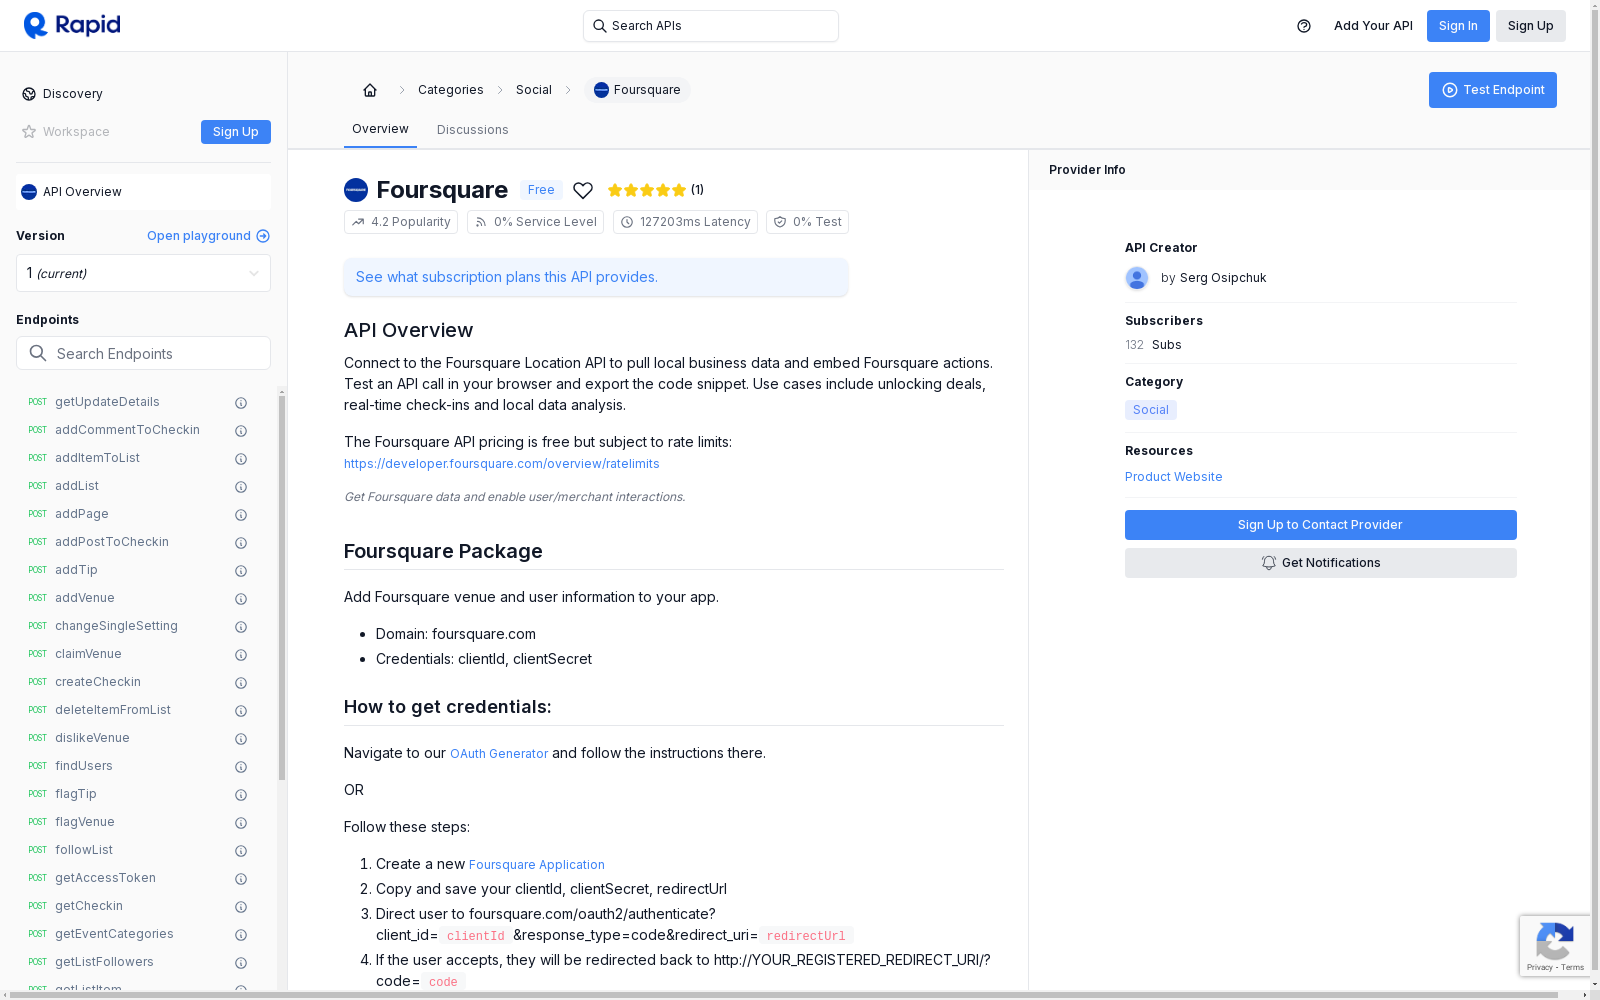This screenshot has width=1600, height=1000.
Task: Click Workspace in the sidebar
Action: (66, 132)
